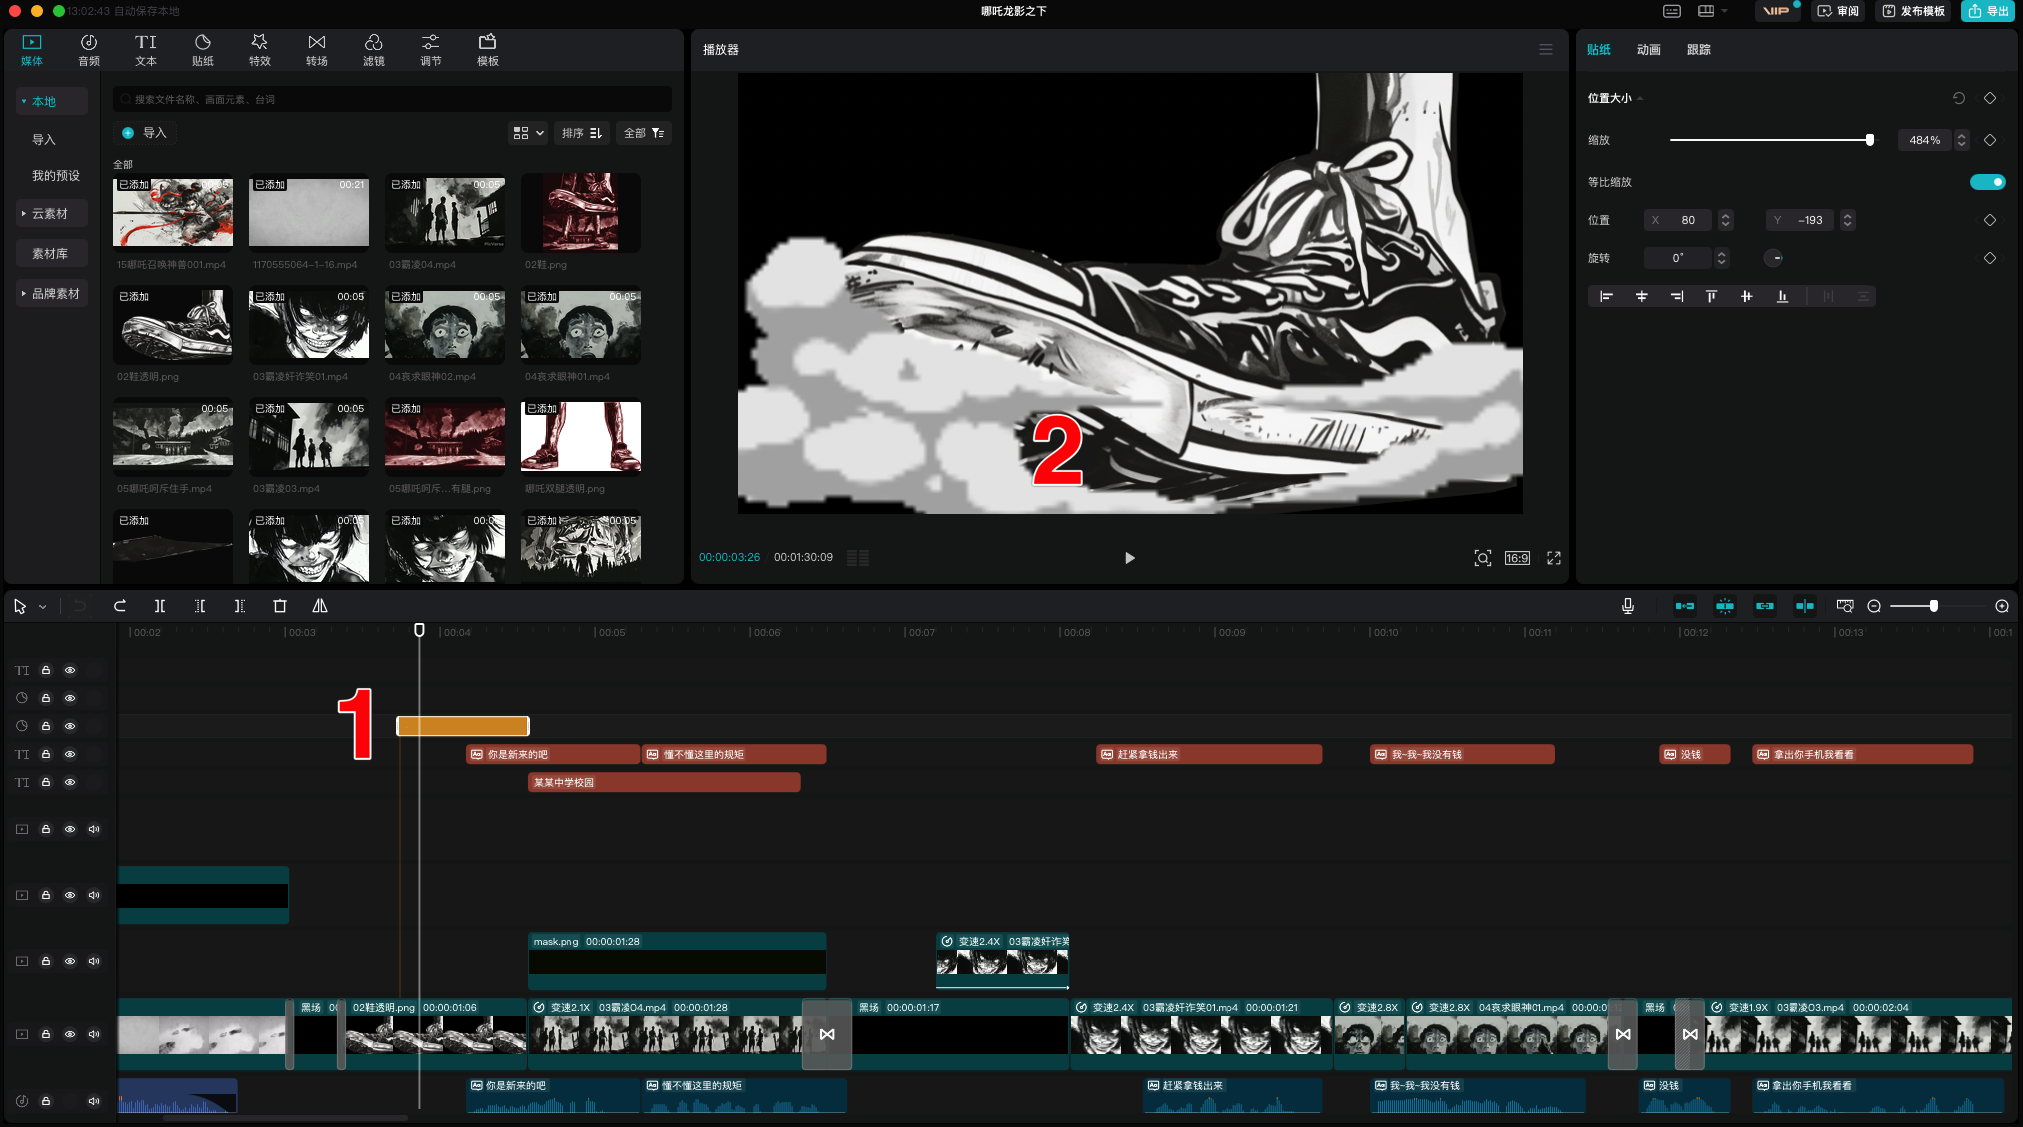Zoom in the timeline with the plus icon
This screenshot has width=2023, height=1127.
(2002, 606)
